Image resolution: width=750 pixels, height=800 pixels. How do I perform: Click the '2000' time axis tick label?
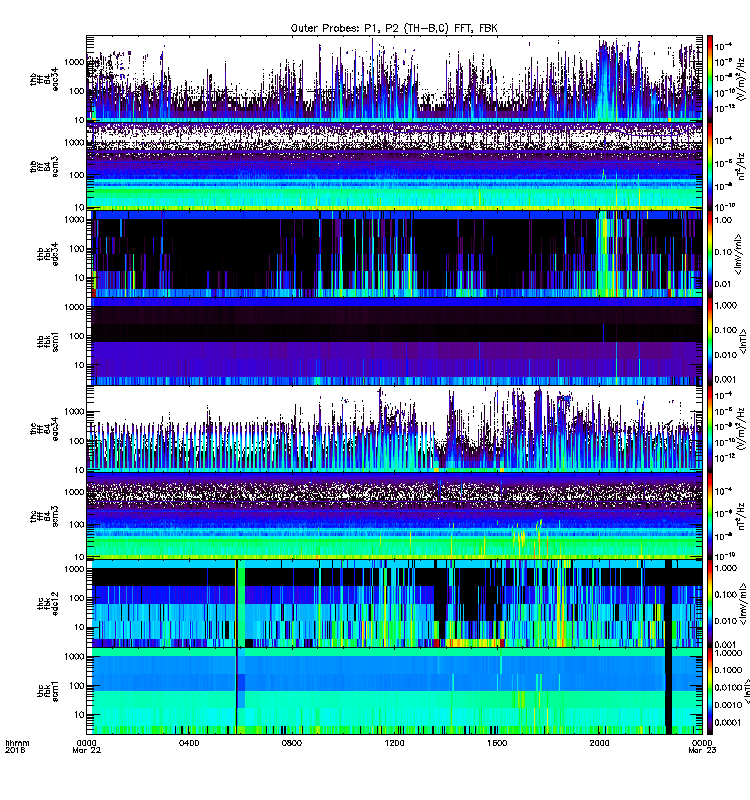click(x=599, y=743)
